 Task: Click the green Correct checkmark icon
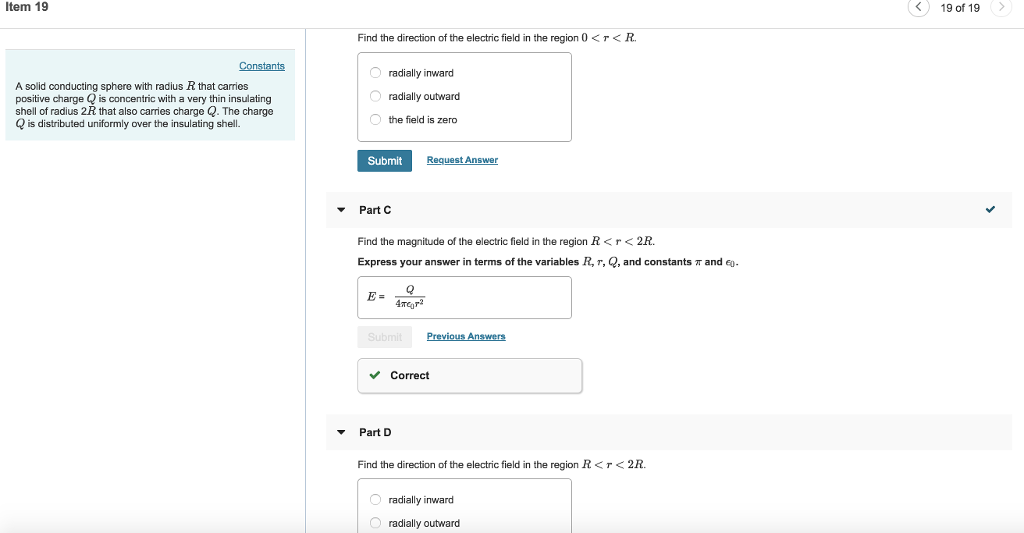pyautogui.click(x=375, y=375)
